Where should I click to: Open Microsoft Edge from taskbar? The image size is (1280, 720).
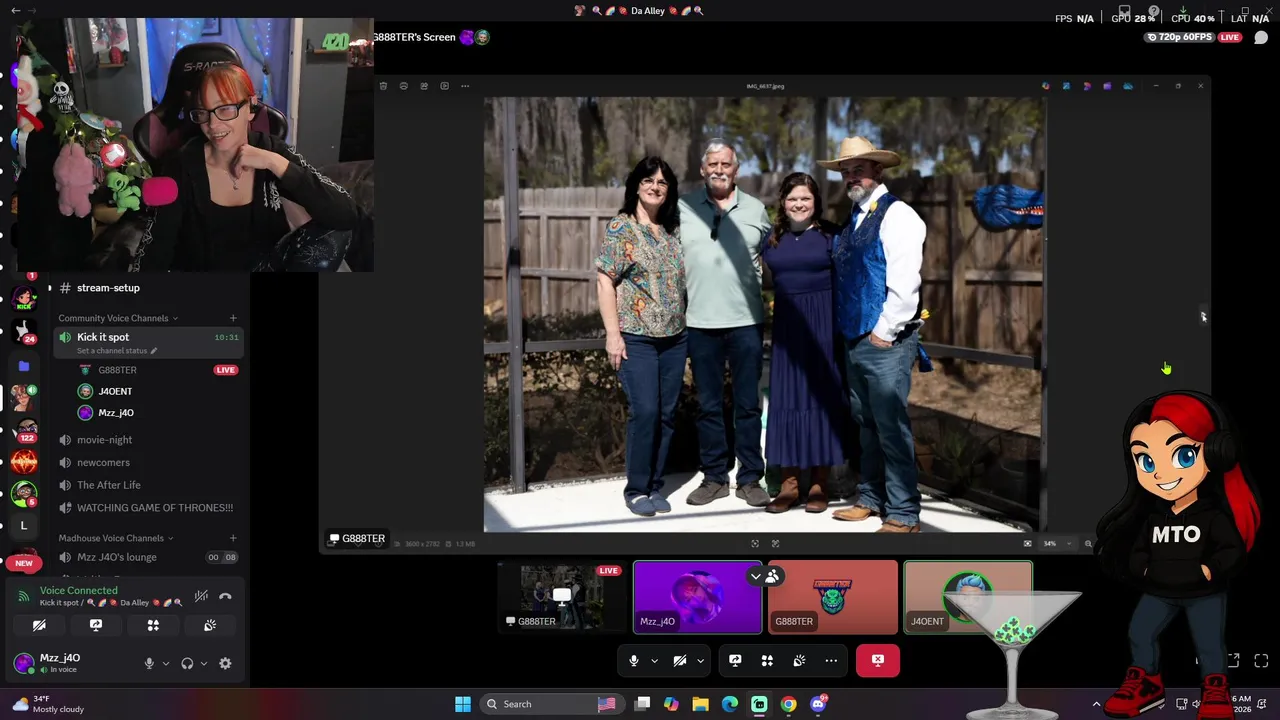[730, 704]
